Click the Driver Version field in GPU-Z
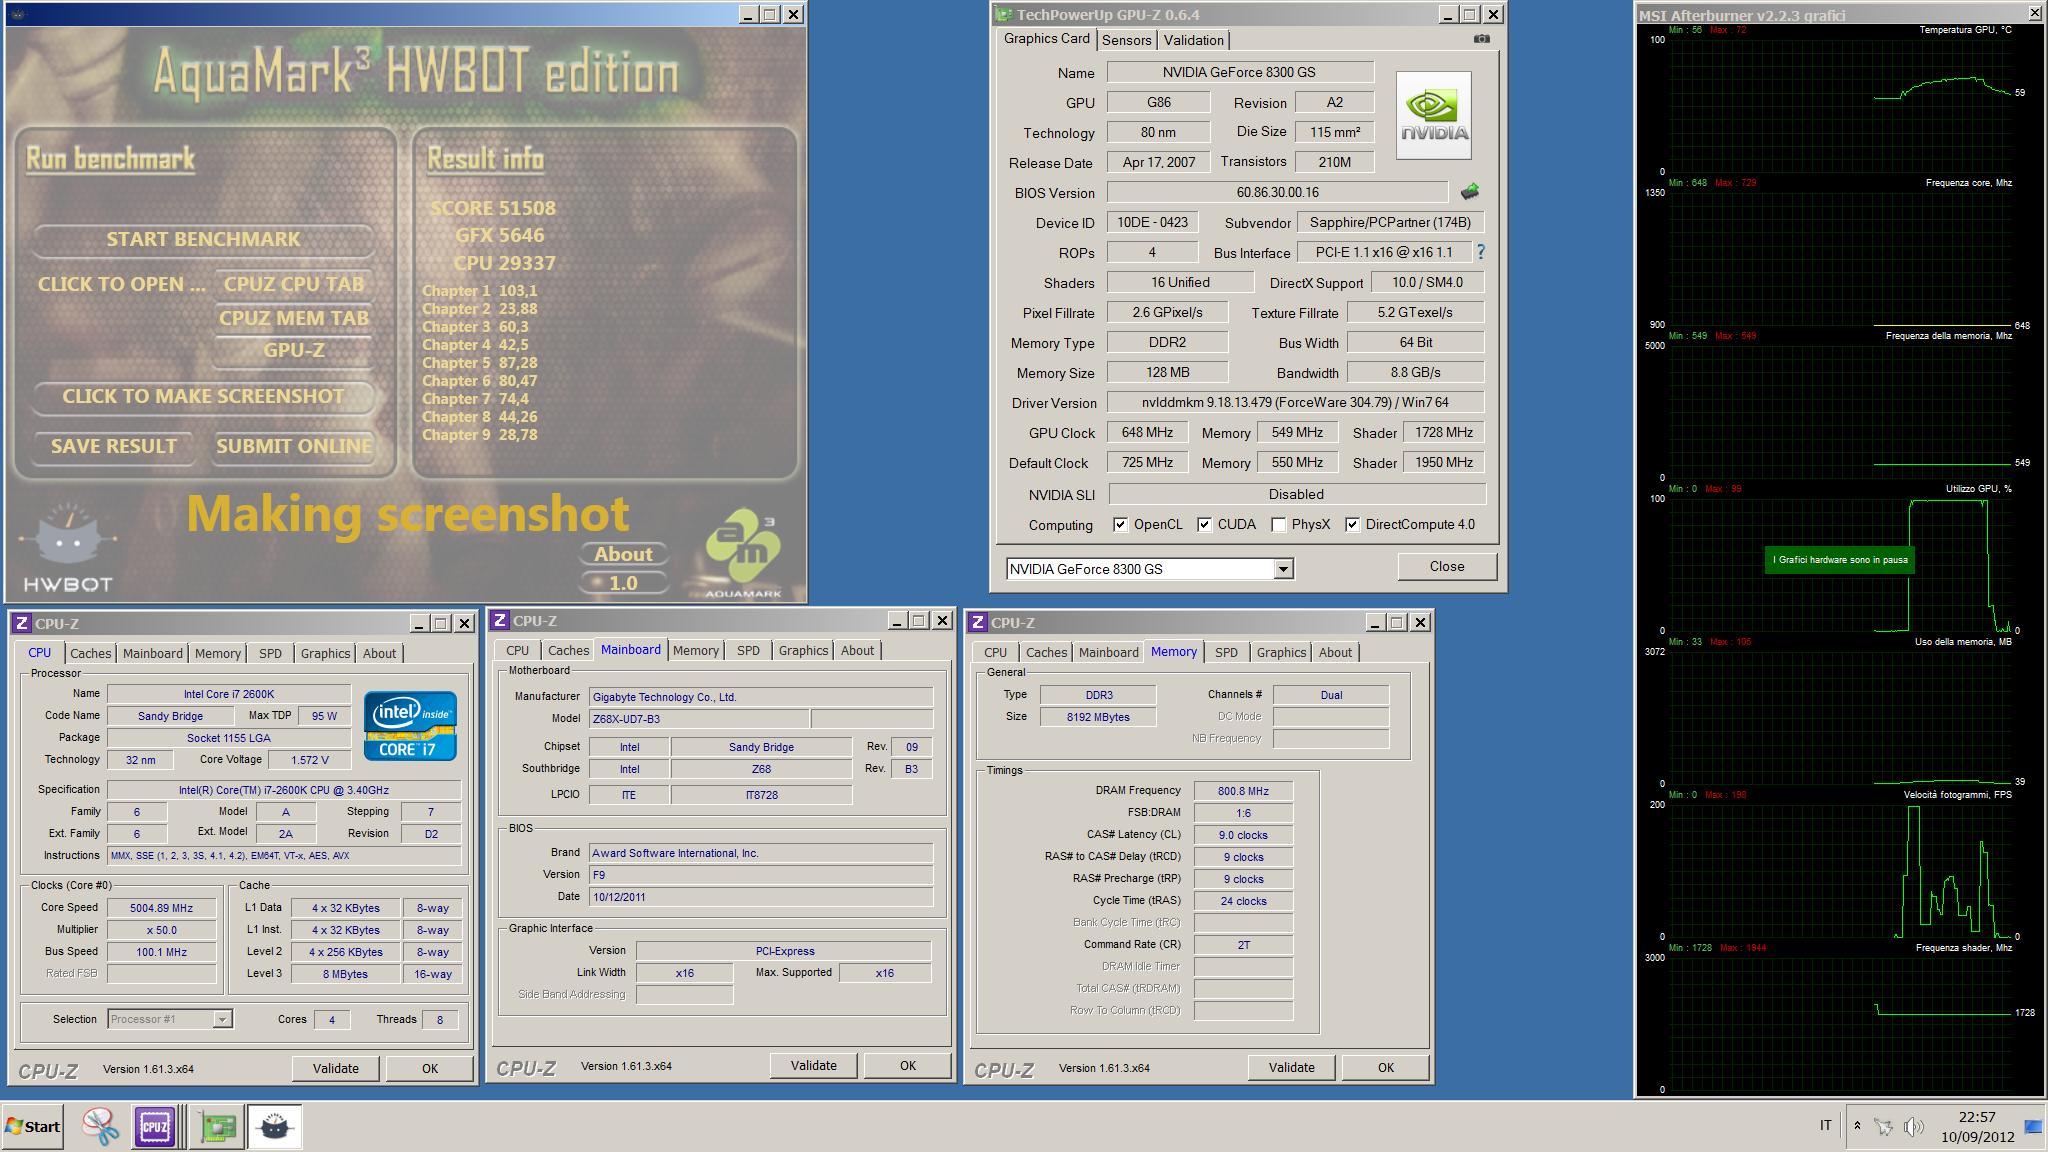Screen dimensions: 2048x1152 click(x=1295, y=402)
